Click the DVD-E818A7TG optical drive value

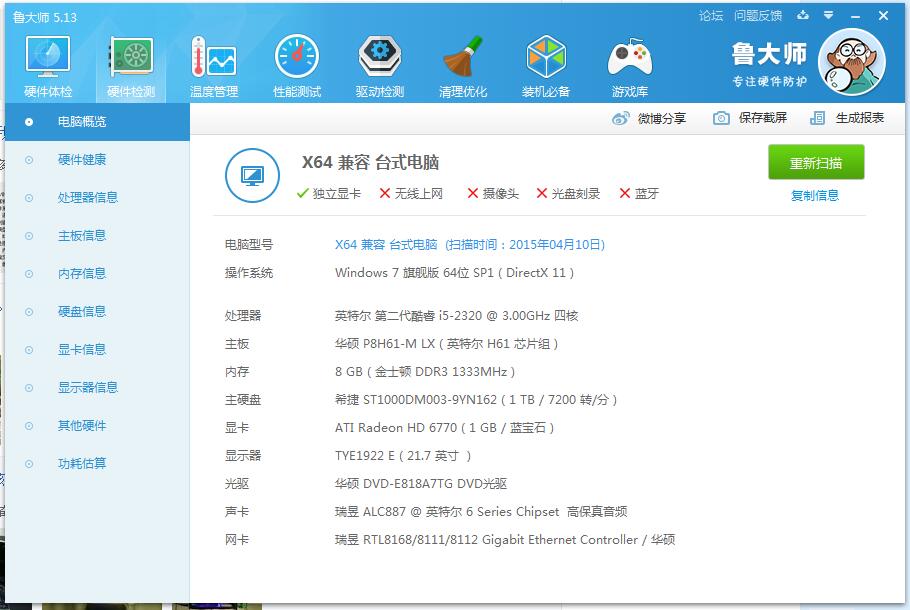pos(421,483)
